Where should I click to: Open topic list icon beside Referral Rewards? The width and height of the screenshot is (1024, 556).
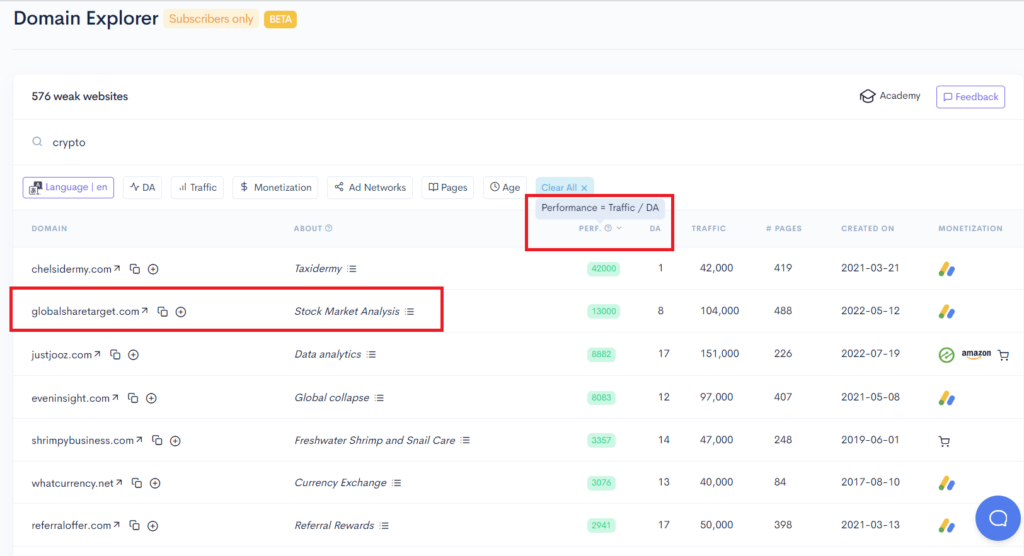[384, 526]
